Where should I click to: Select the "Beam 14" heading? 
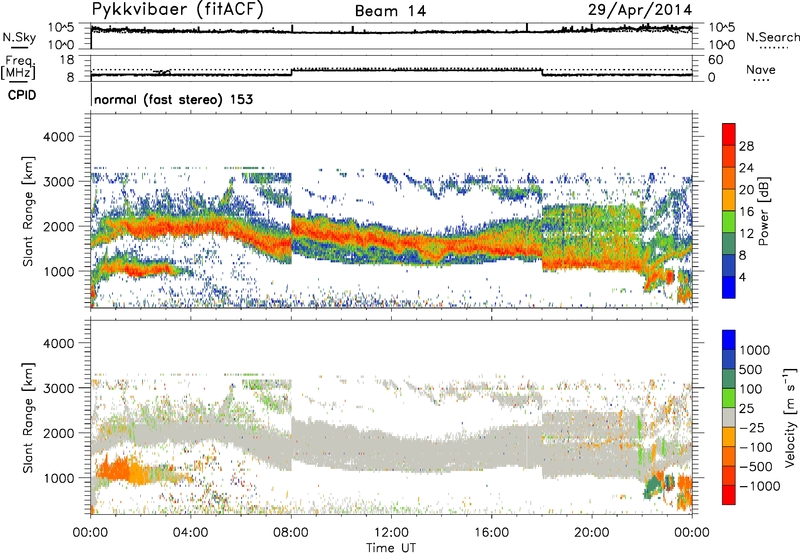point(390,11)
